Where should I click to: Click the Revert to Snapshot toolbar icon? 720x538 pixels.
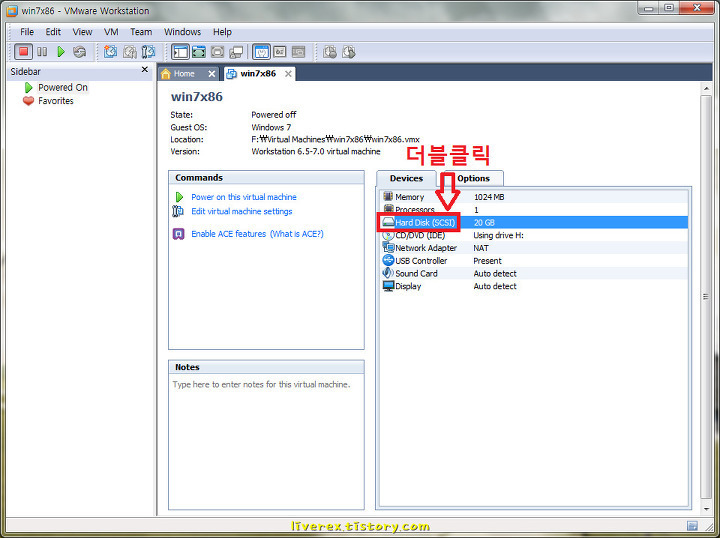click(x=129, y=51)
